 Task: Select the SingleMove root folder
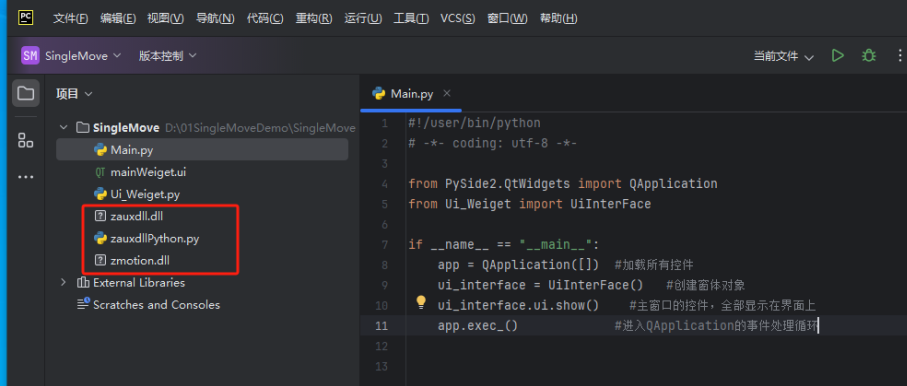pyautogui.click(x=126, y=128)
